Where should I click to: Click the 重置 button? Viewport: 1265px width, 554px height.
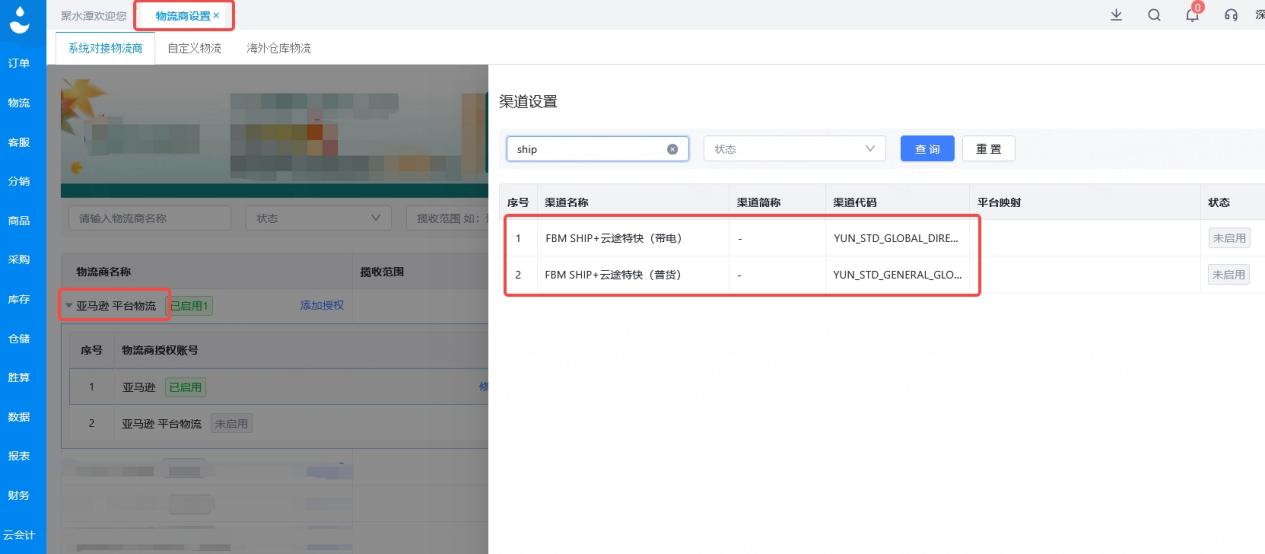[988, 149]
